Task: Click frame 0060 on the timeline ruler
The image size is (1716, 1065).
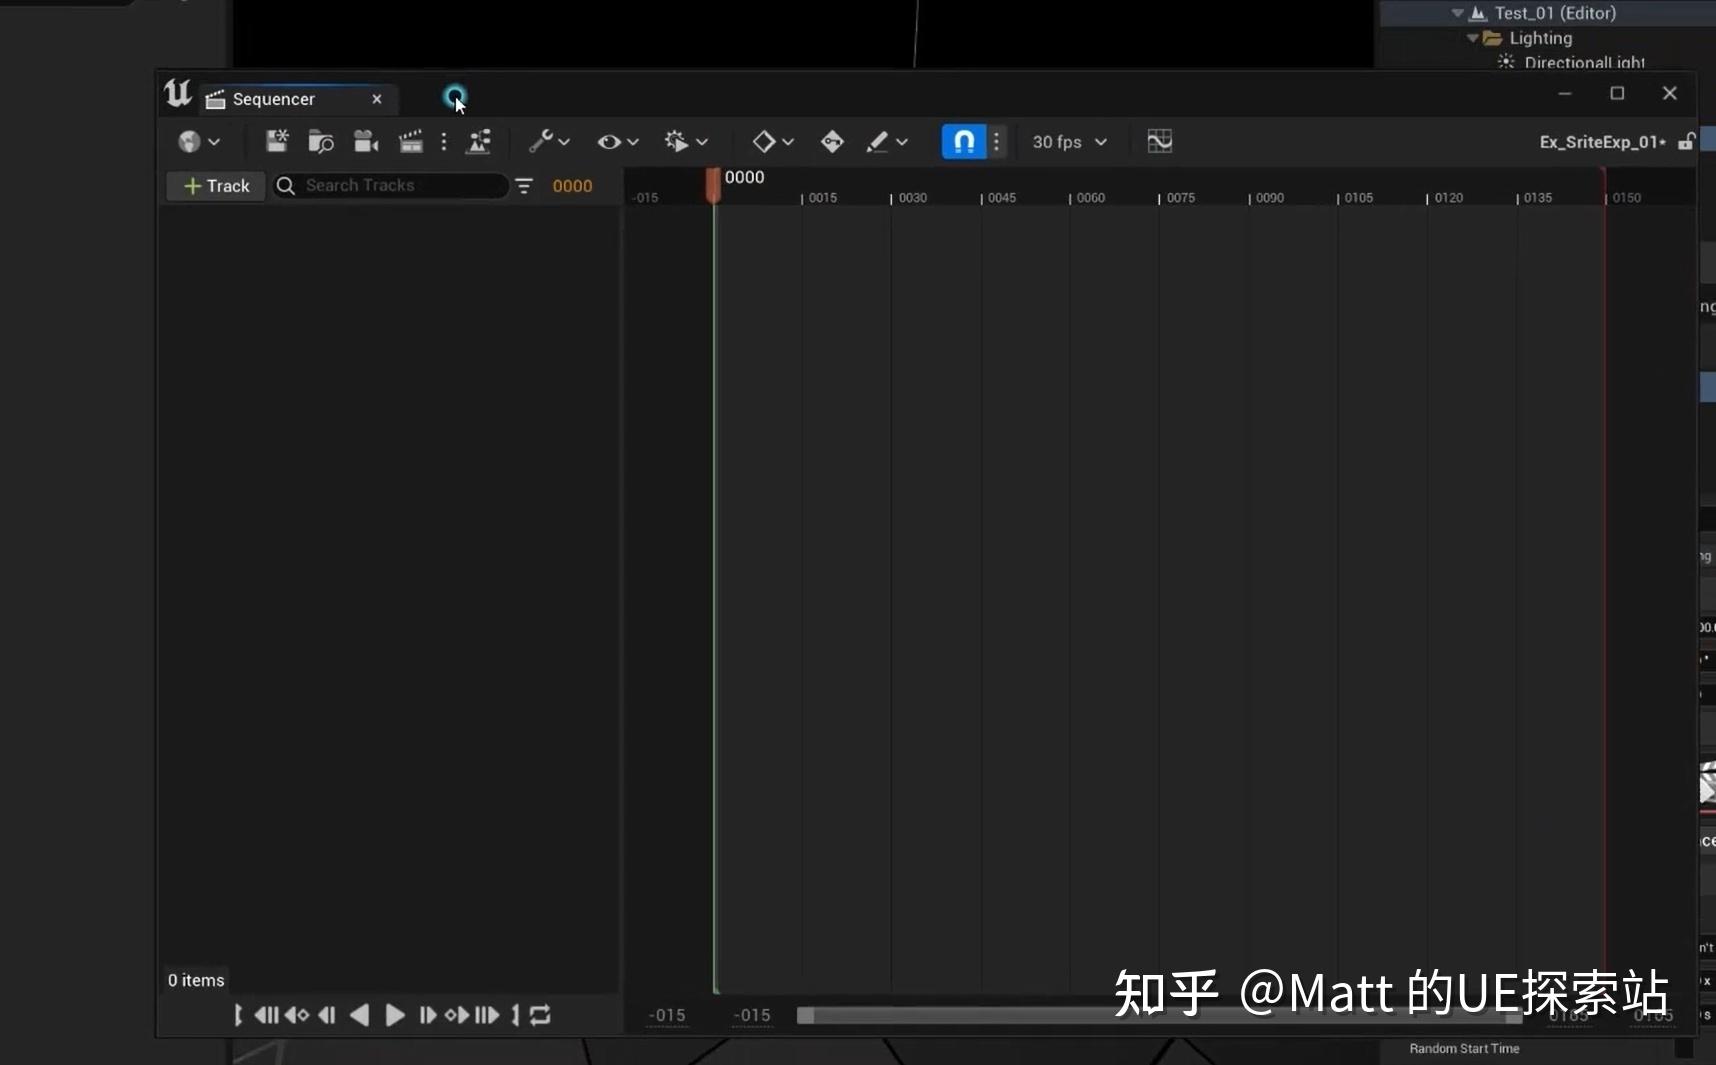Action: coord(1090,198)
